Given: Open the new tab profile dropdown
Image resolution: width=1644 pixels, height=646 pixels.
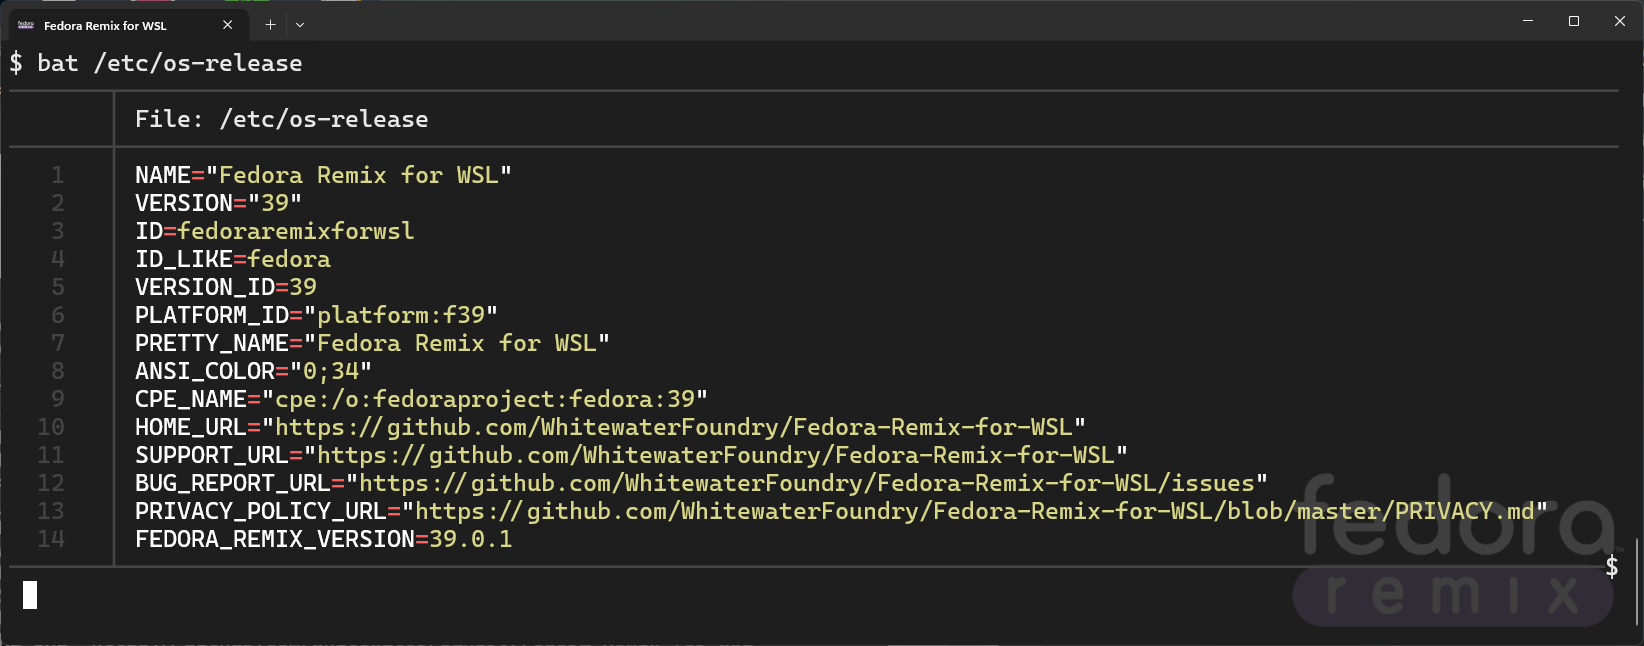Looking at the screenshot, I should coord(300,25).
